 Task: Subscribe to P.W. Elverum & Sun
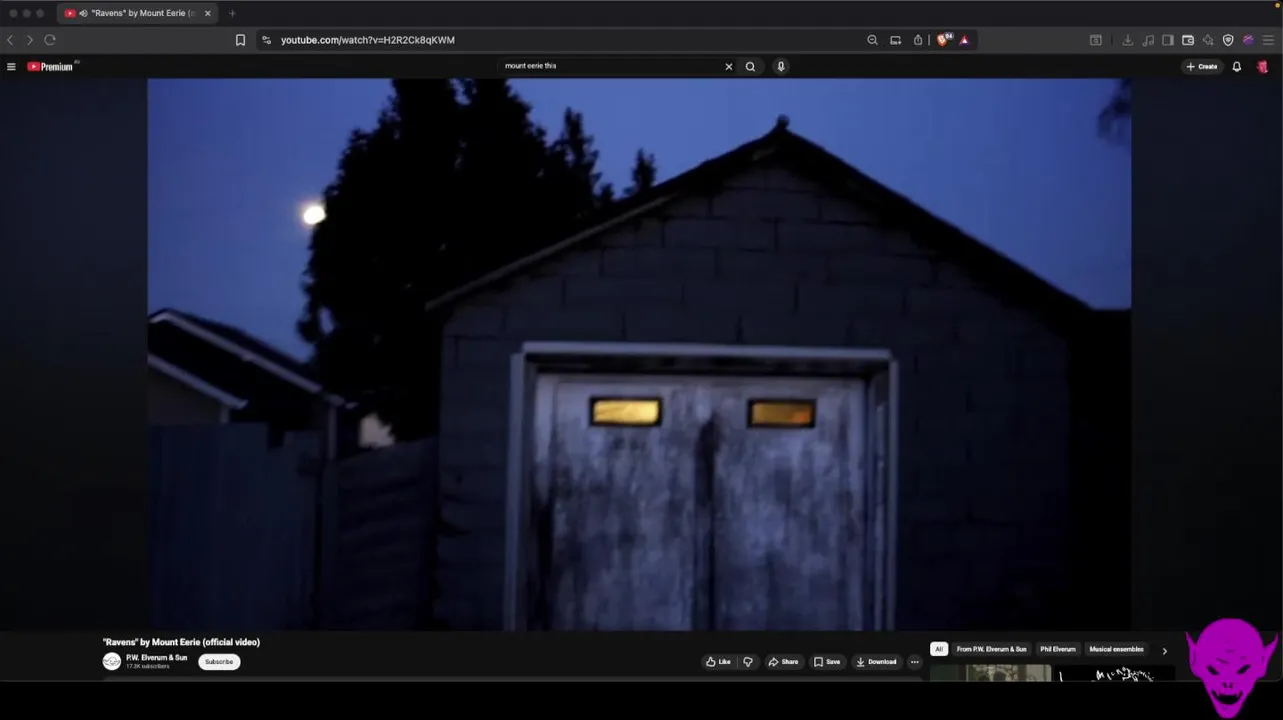(219, 662)
